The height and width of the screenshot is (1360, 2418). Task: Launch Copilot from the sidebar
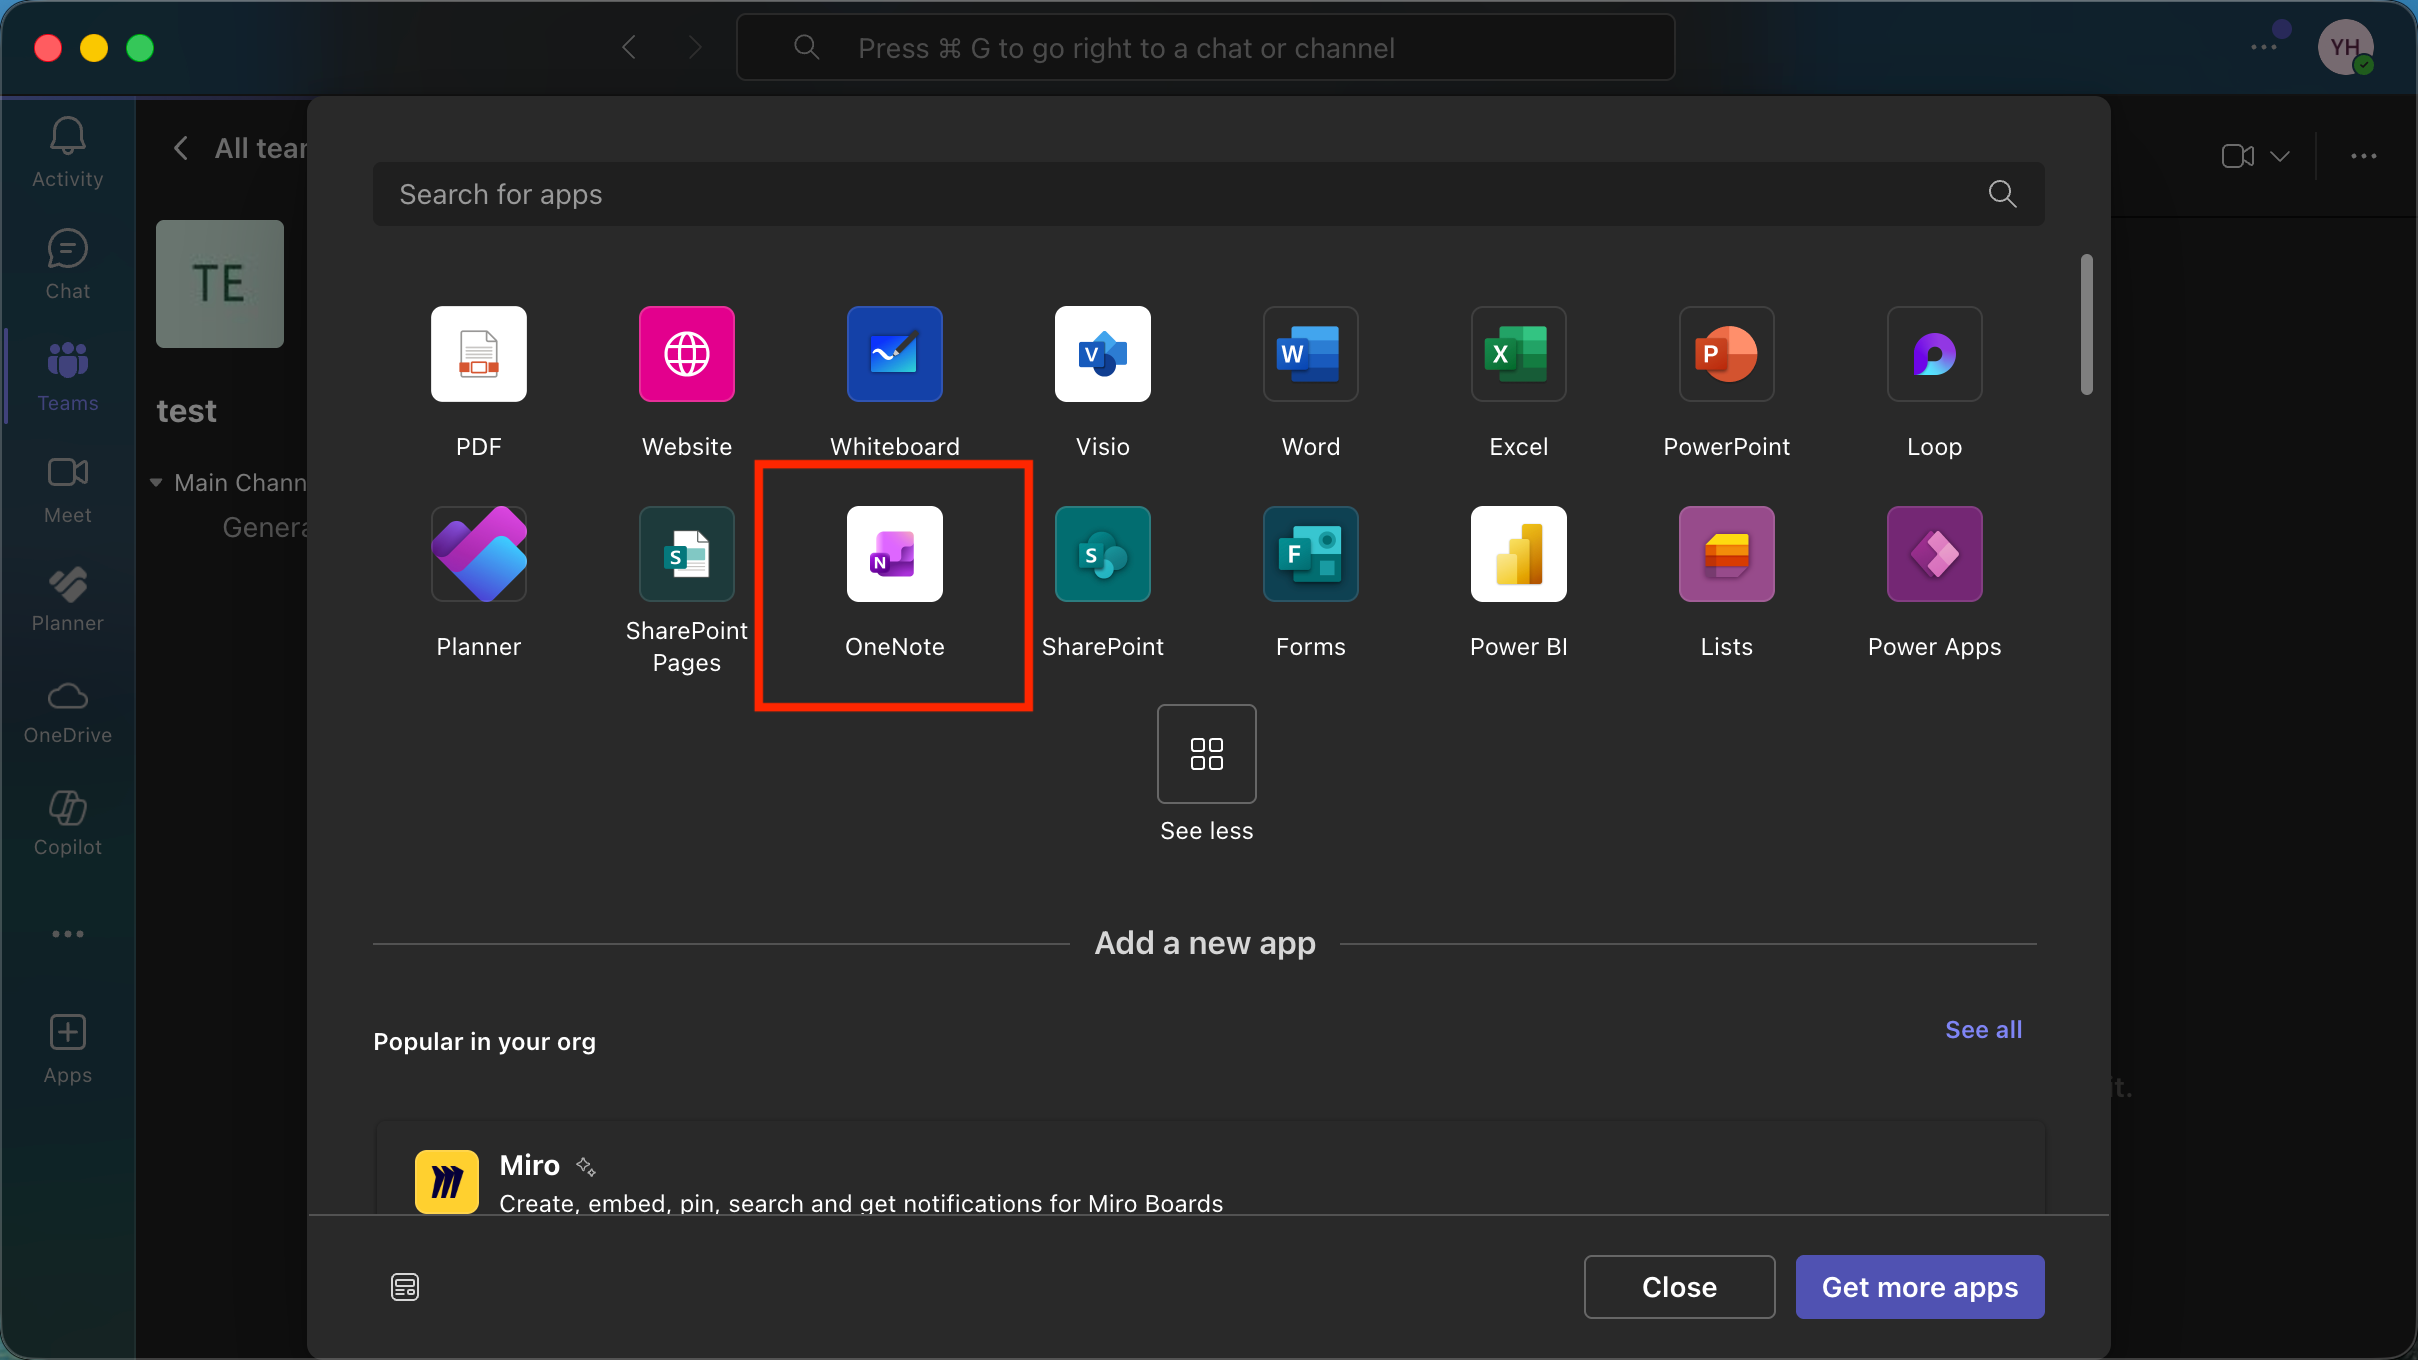coord(68,822)
